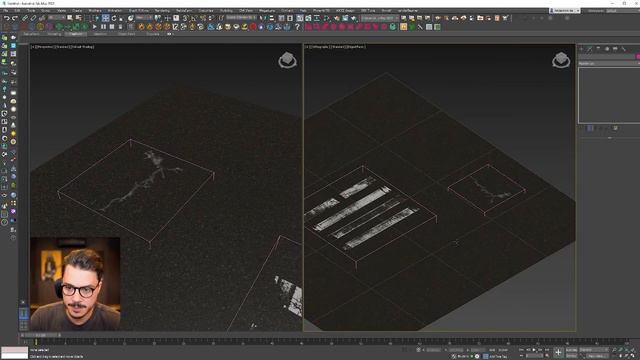Click Configure Modifier Sets below the stack
Image resolution: width=640 pixels, height=360 pixels.
coord(616,128)
